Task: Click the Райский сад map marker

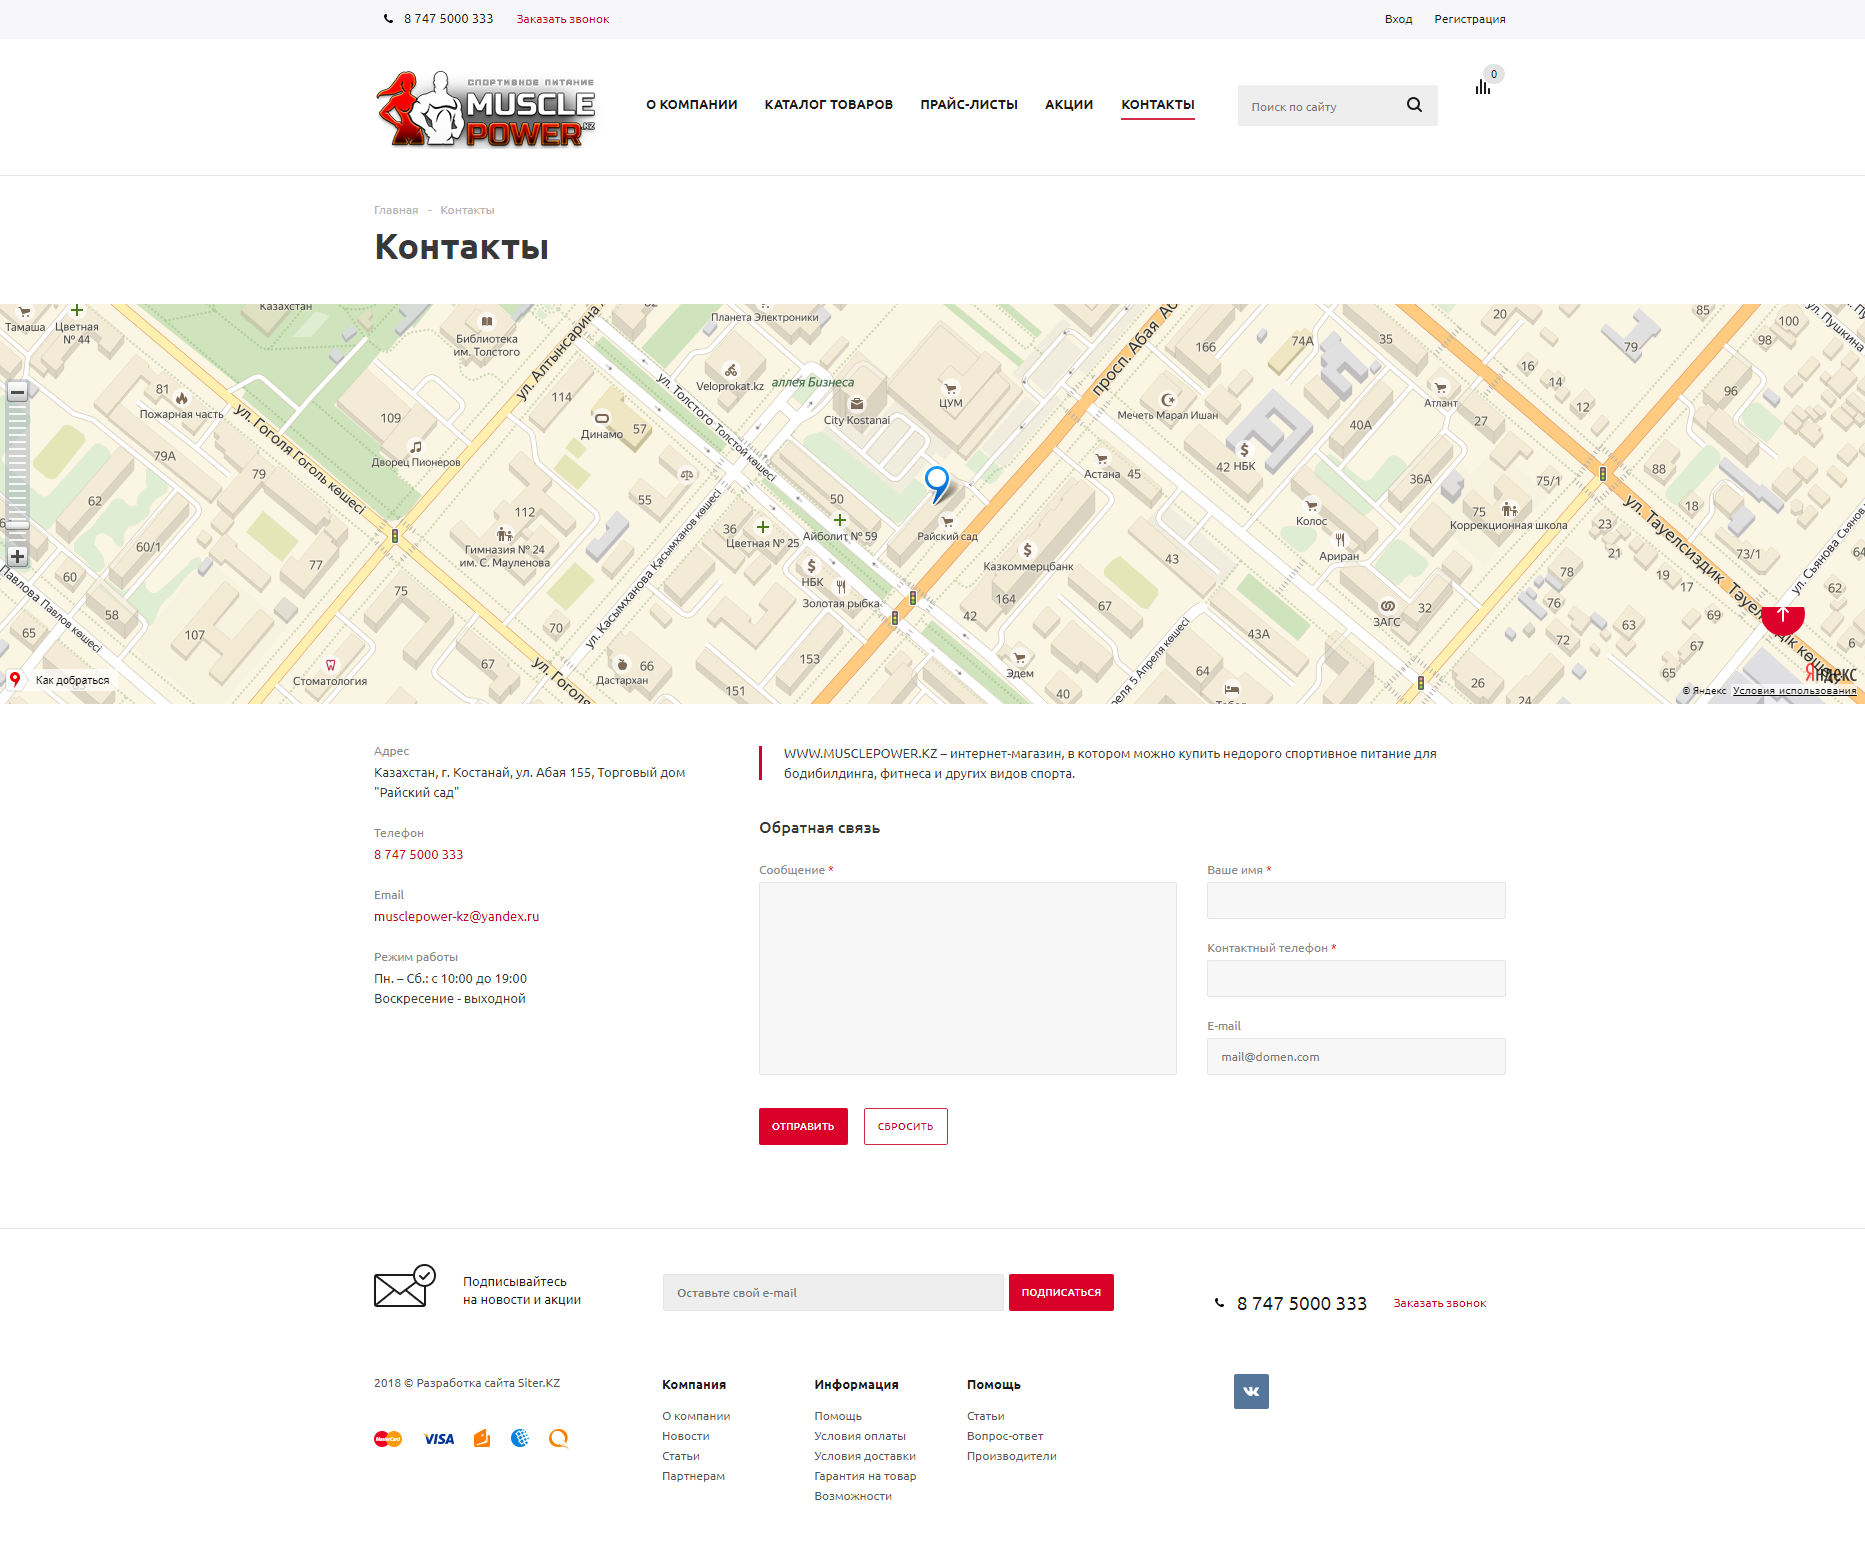Action: tap(947, 521)
